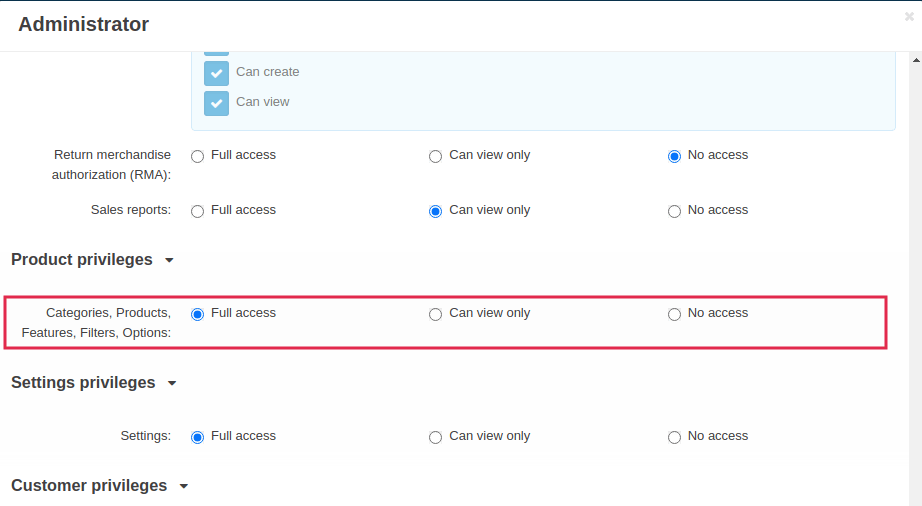
Task: Select Can view only for RMA
Action: [435, 156]
